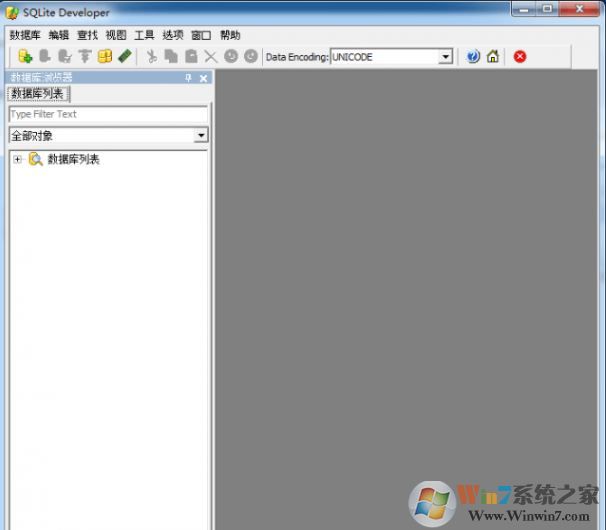Click the second grayed database toolbar icon
The width and height of the screenshot is (606, 530).
(45, 56)
